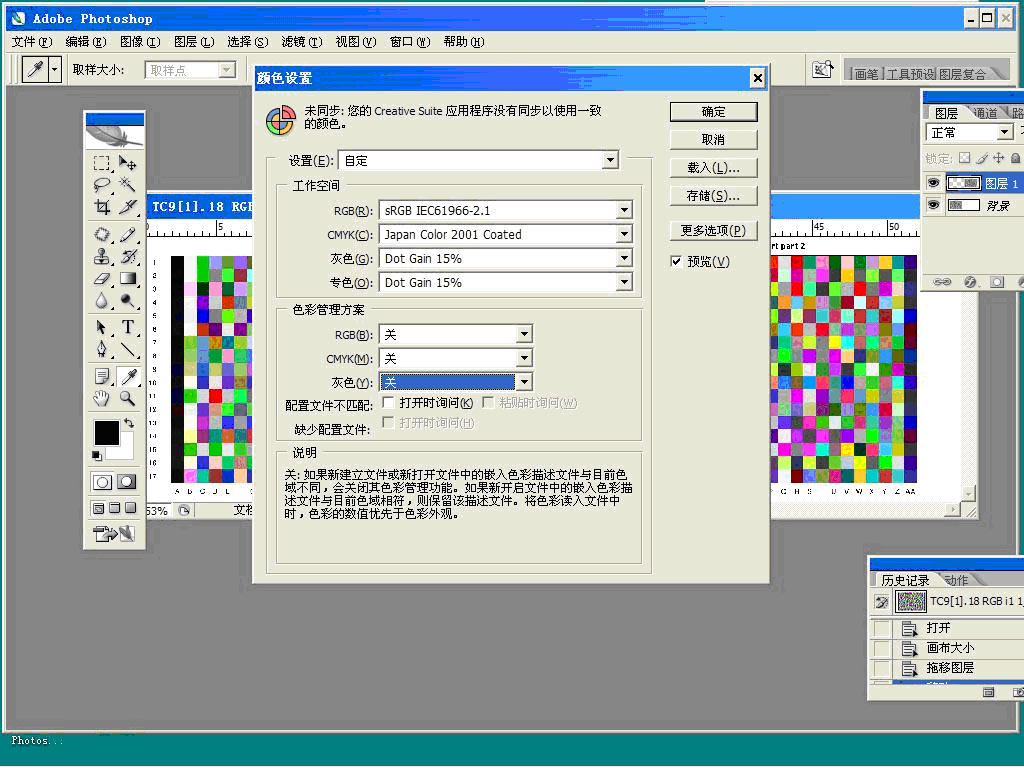Click the layer style icon in Layers panel
This screenshot has width=1024, height=768.
coord(970,281)
